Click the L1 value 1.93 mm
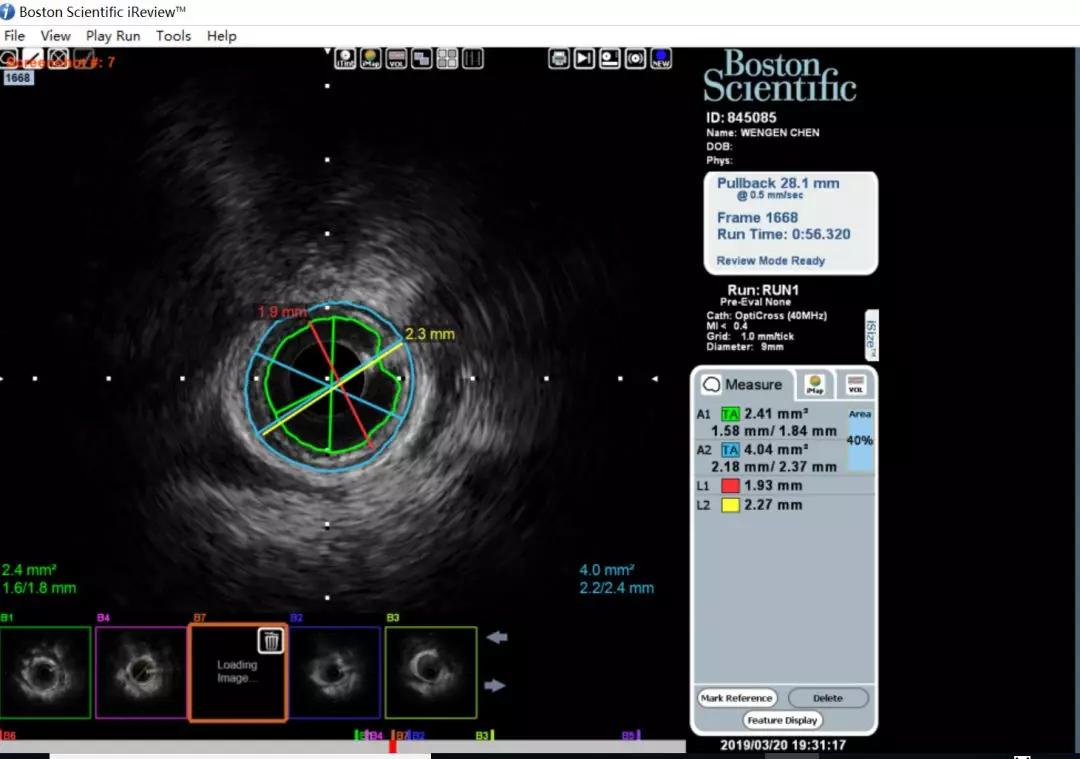 coord(773,486)
